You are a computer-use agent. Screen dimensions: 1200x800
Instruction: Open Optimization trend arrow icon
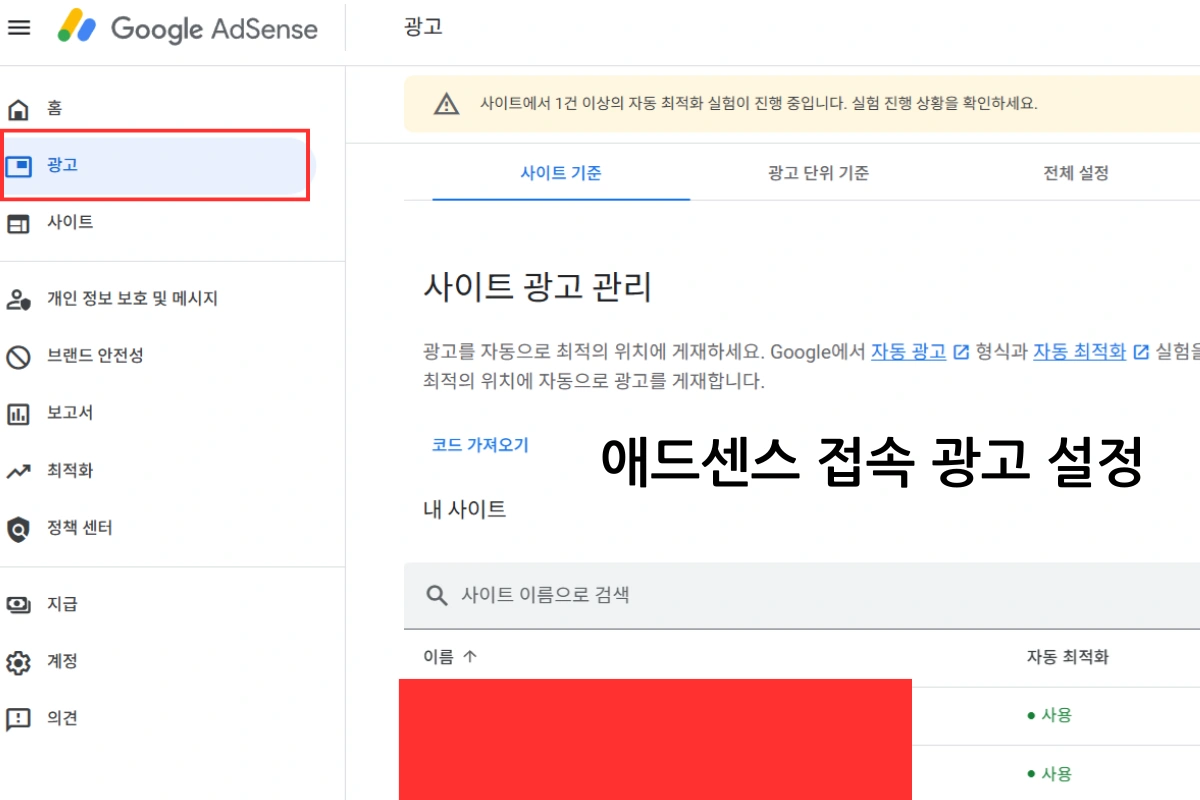pyautogui.click(x=18, y=471)
